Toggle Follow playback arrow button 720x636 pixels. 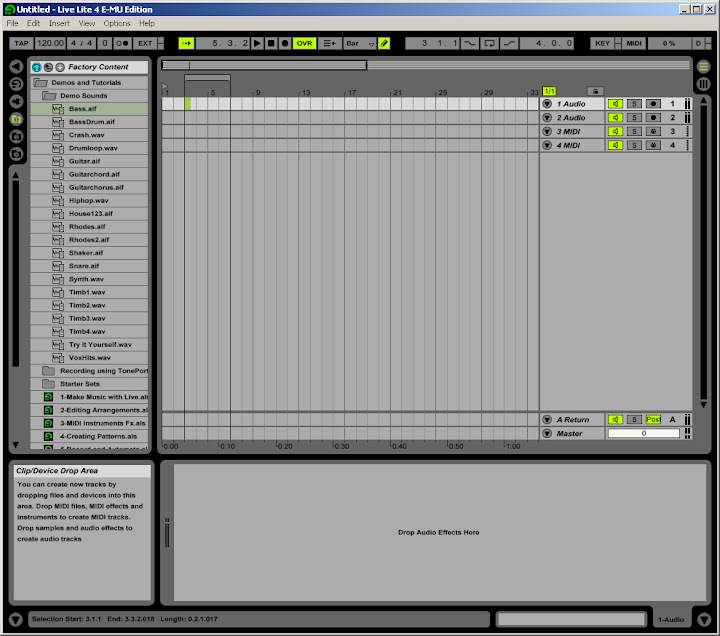click(x=186, y=43)
